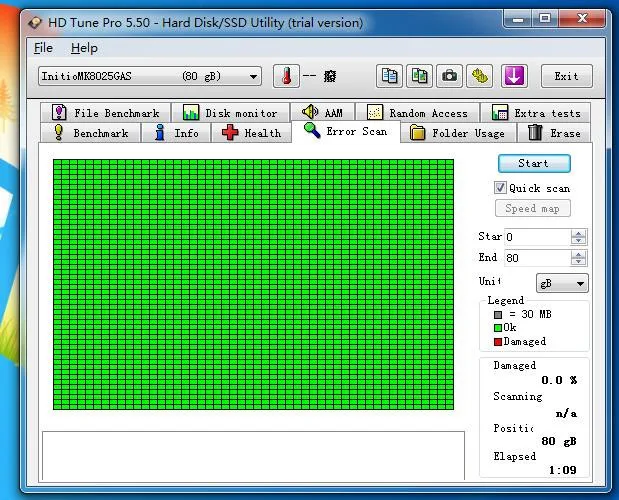Open the Info tab
The width and height of the screenshot is (619, 500).
pos(176,133)
